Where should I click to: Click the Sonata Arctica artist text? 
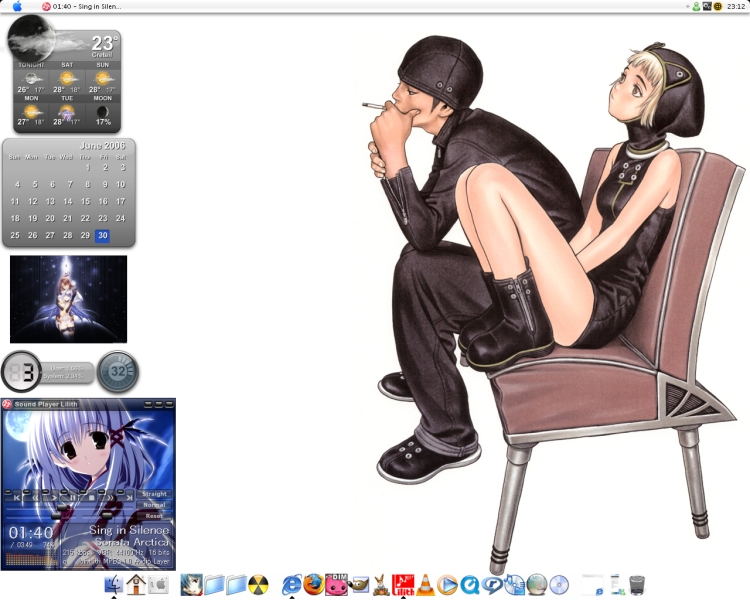[x=132, y=542]
